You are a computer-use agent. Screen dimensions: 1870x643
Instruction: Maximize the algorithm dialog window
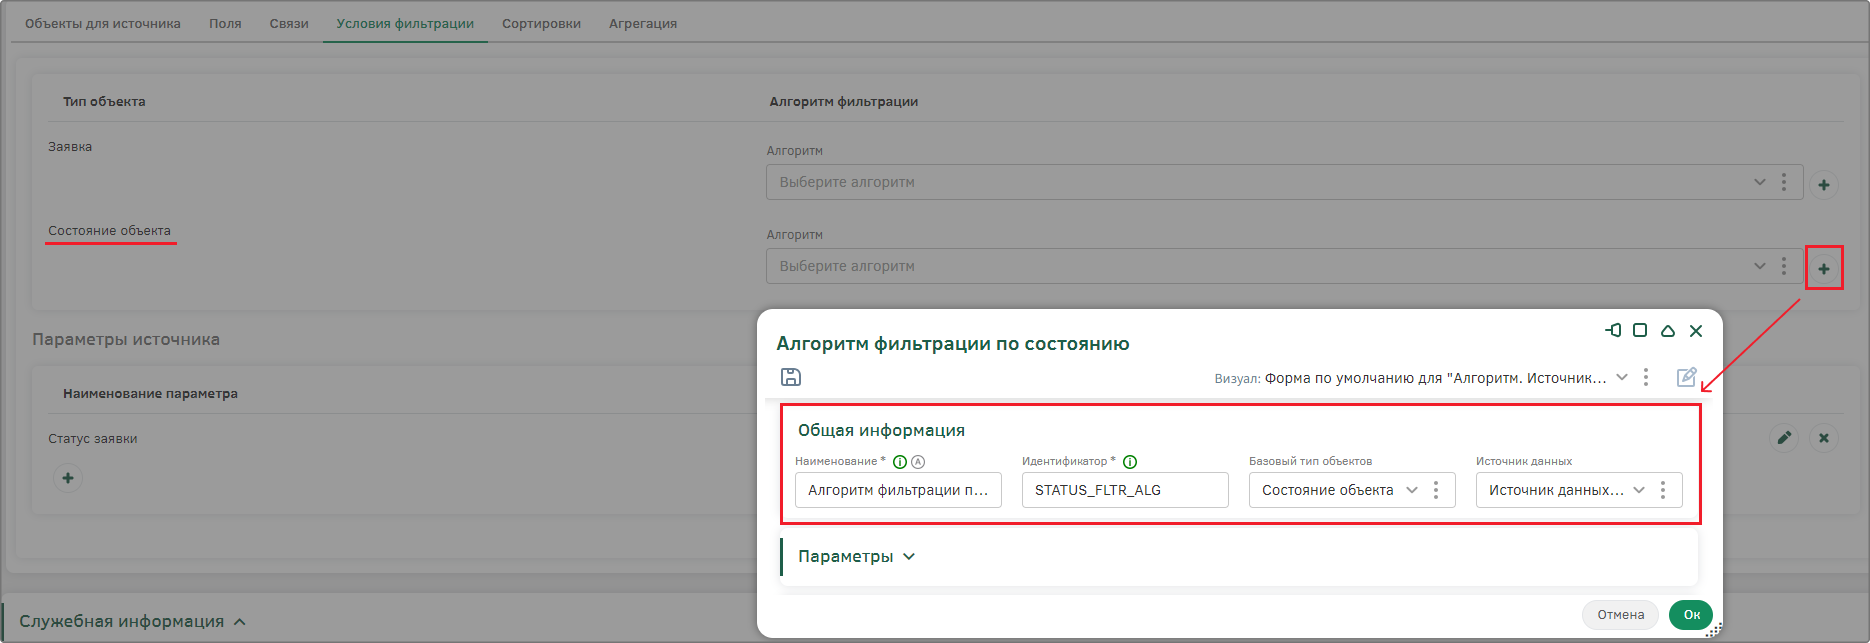click(x=1640, y=330)
